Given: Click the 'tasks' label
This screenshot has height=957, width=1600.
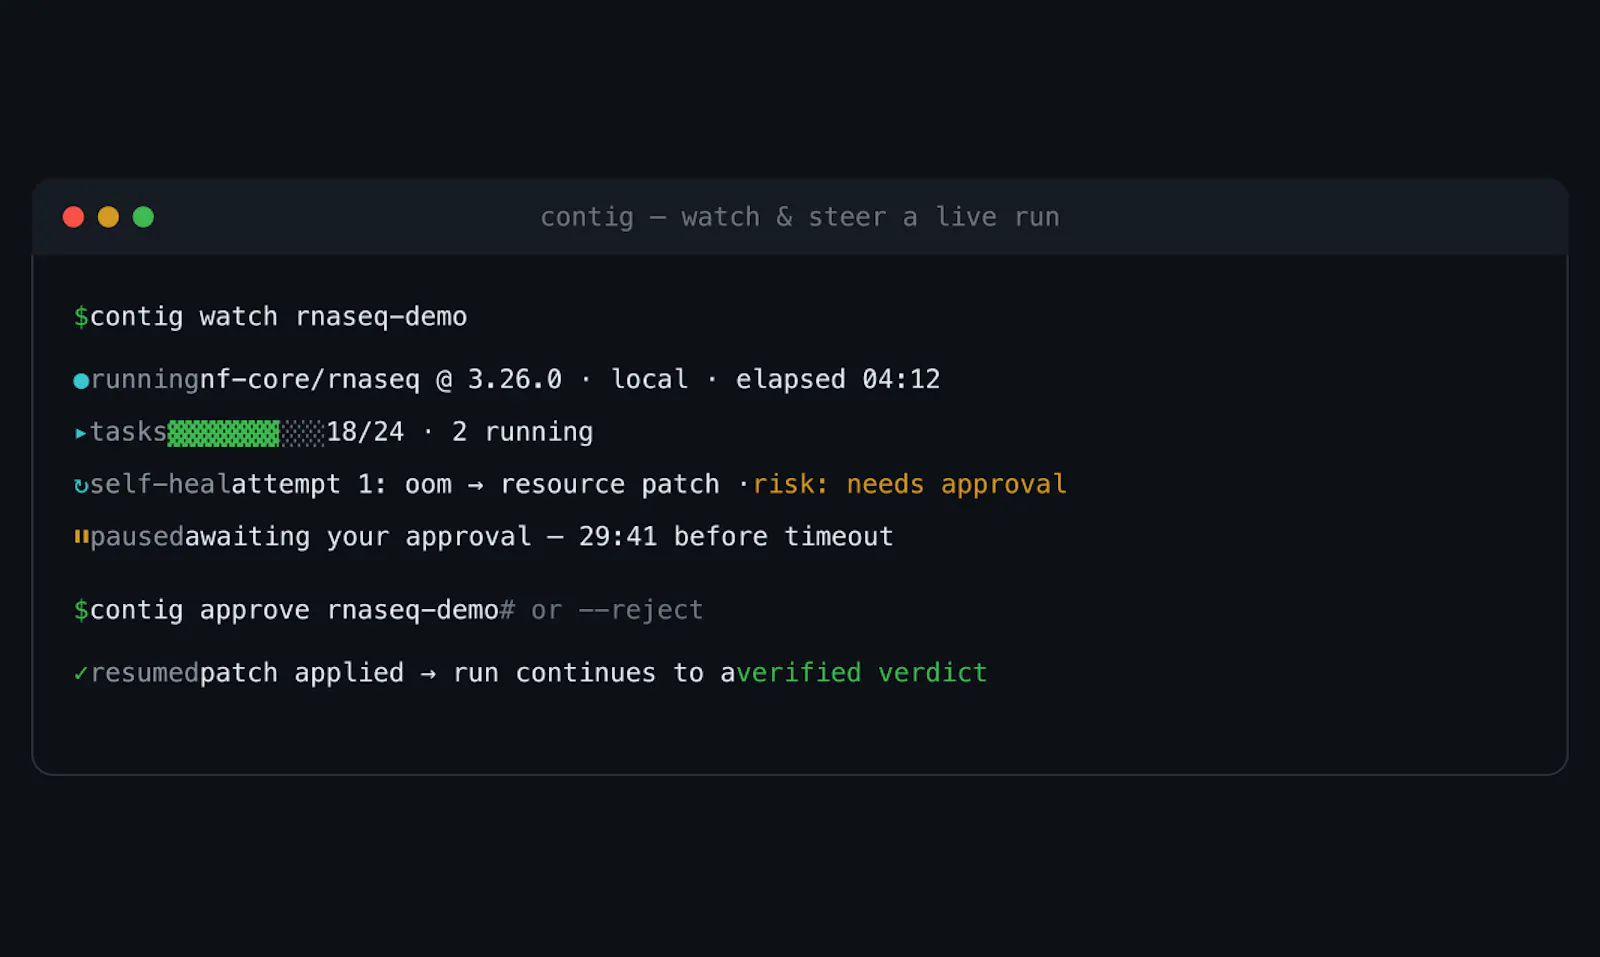Looking at the screenshot, I should (x=128, y=432).
